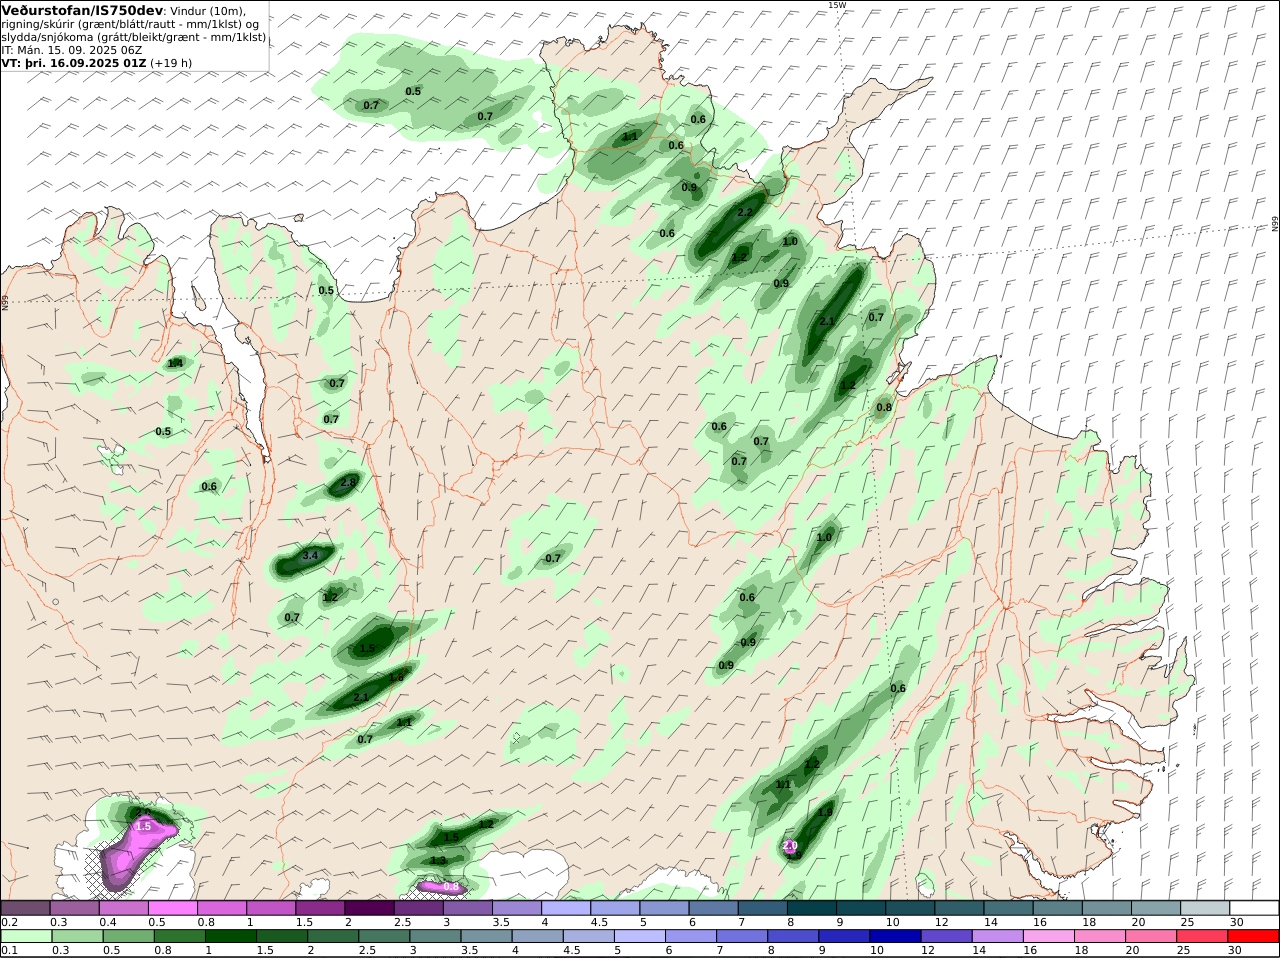Click the grey snow swatch labeled 25
The image size is (1280, 958).
coord(1206,907)
